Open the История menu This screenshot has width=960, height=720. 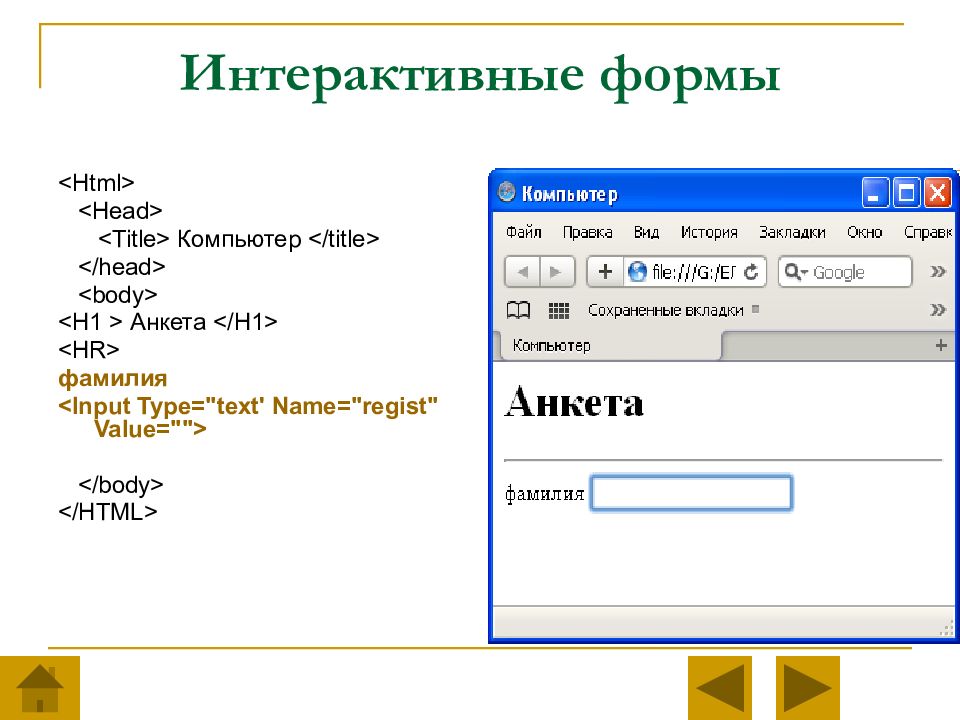(709, 233)
